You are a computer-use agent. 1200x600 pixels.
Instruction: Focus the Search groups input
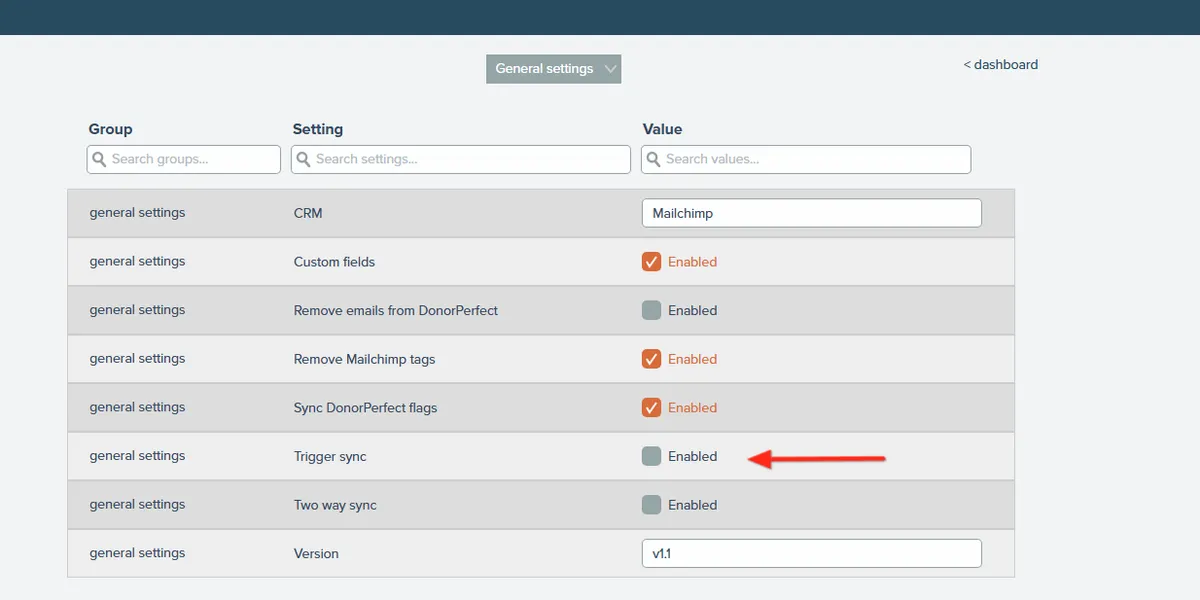click(x=184, y=159)
